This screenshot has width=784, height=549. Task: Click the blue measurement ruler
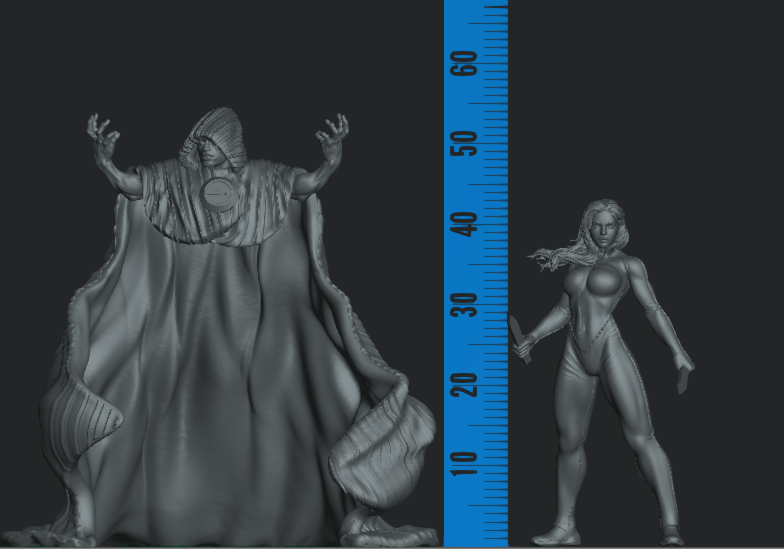coord(476,274)
